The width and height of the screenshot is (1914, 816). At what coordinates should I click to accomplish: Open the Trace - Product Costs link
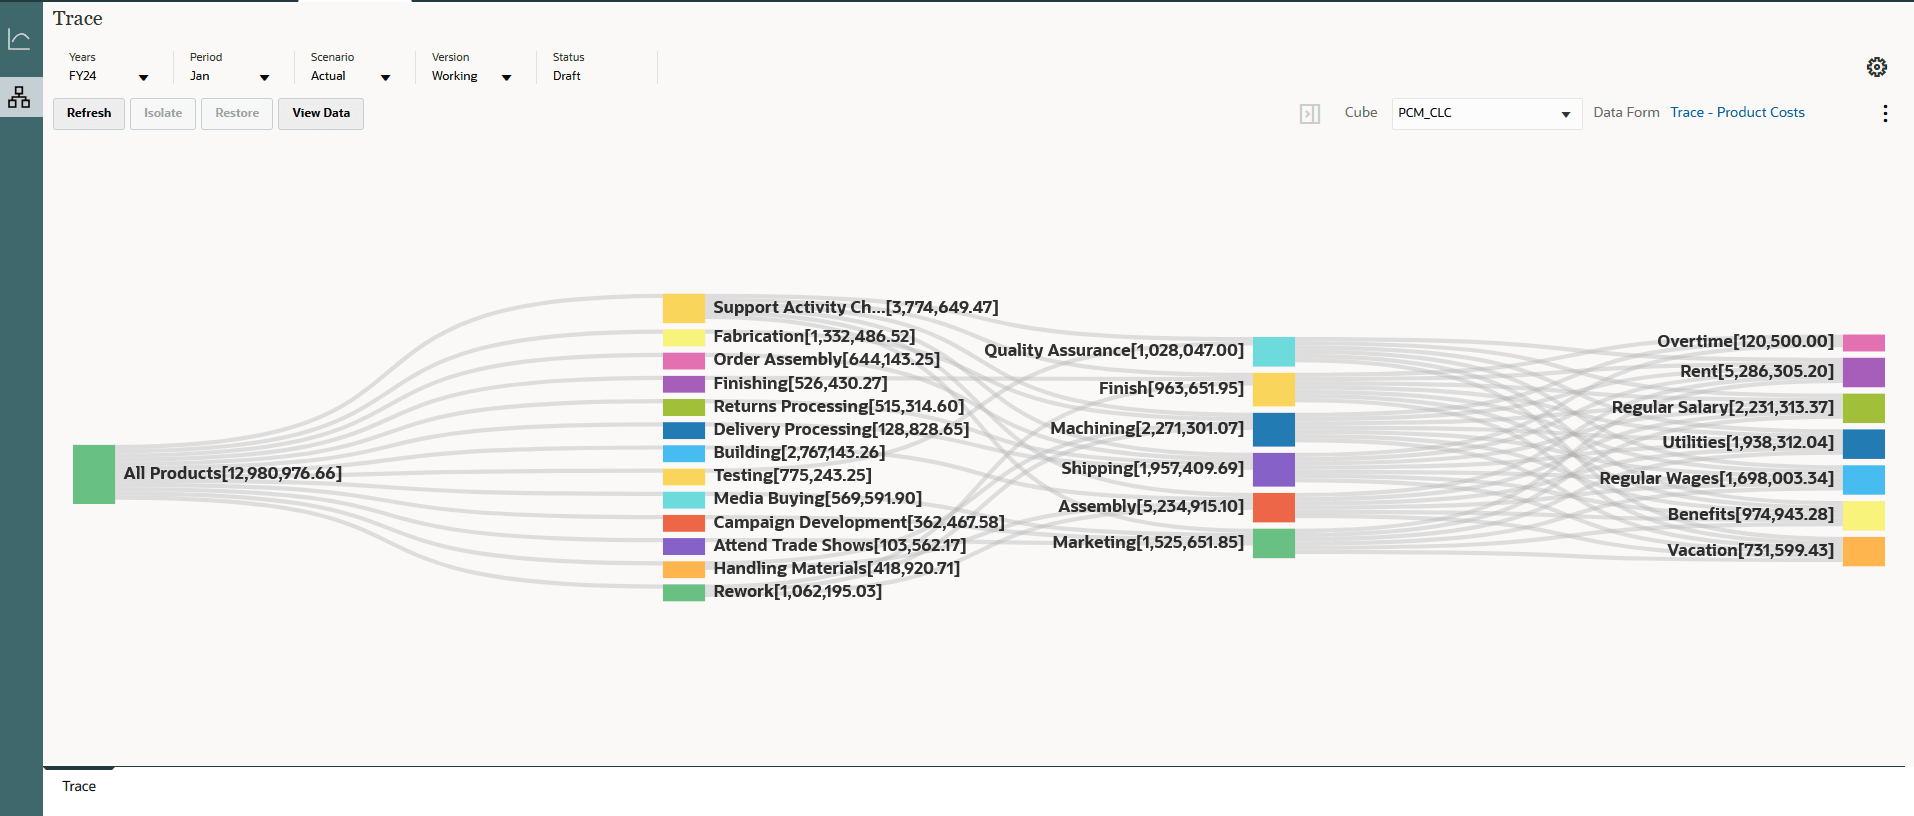pyautogui.click(x=1737, y=113)
